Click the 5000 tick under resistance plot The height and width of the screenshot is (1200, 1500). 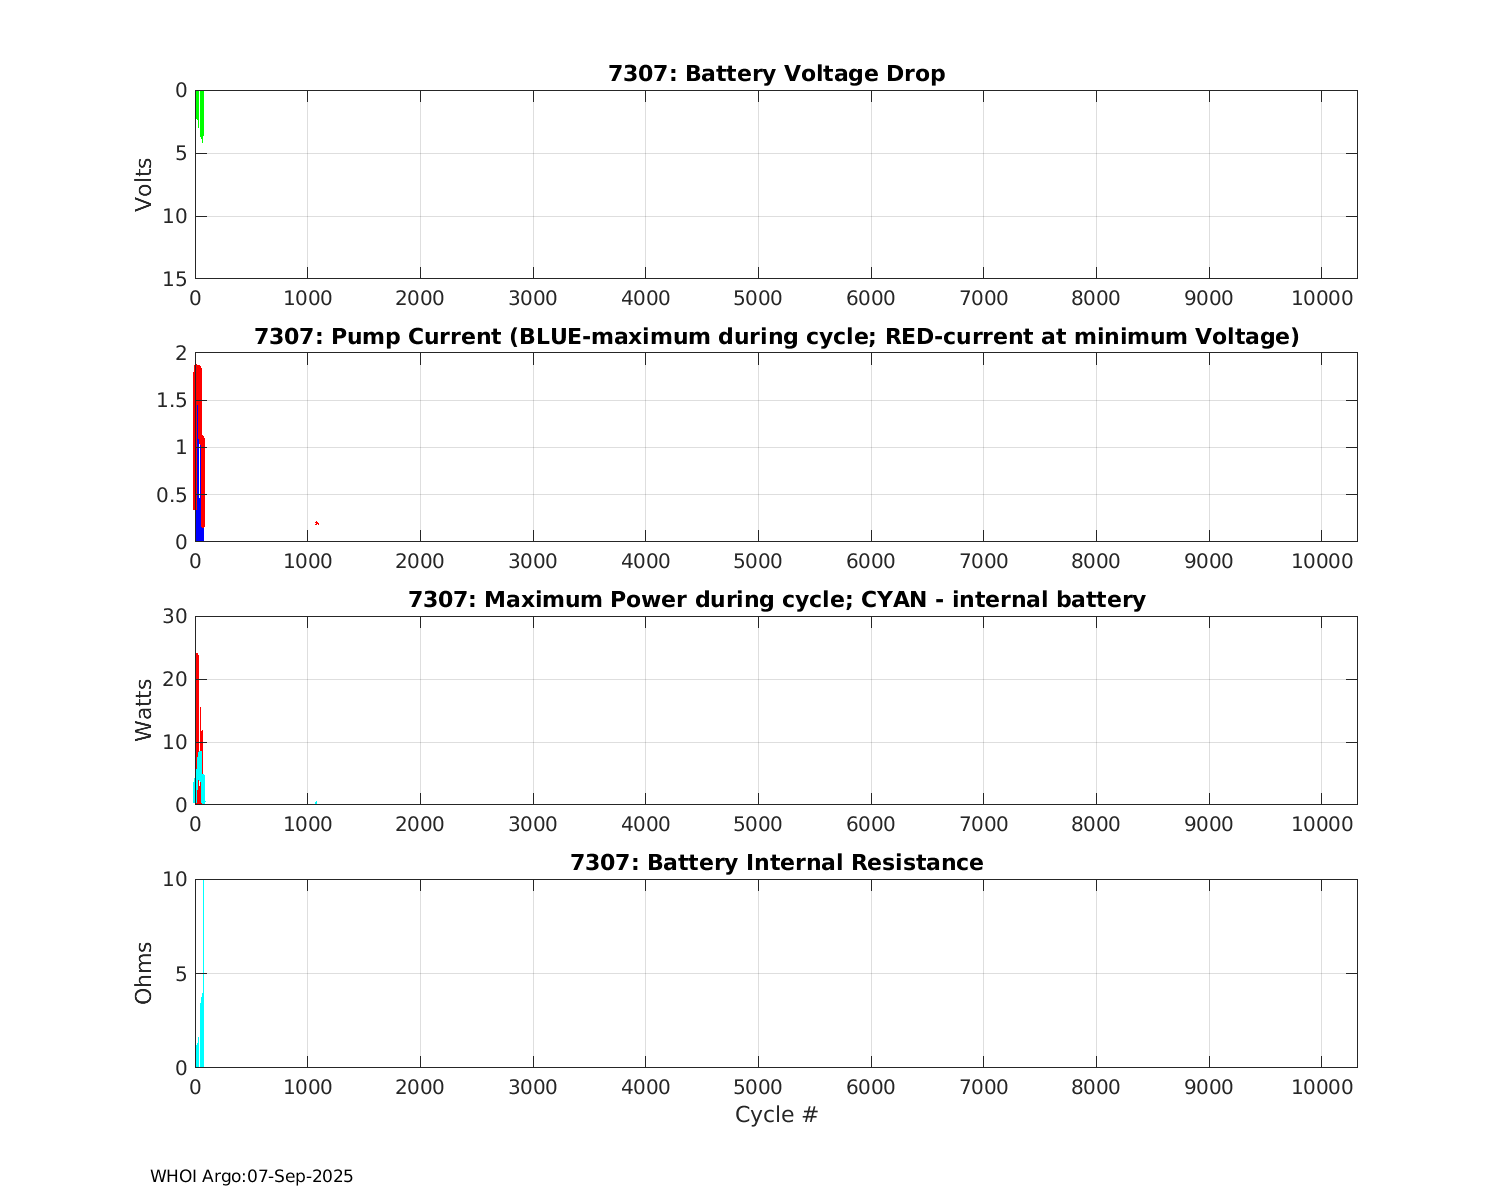758,1088
